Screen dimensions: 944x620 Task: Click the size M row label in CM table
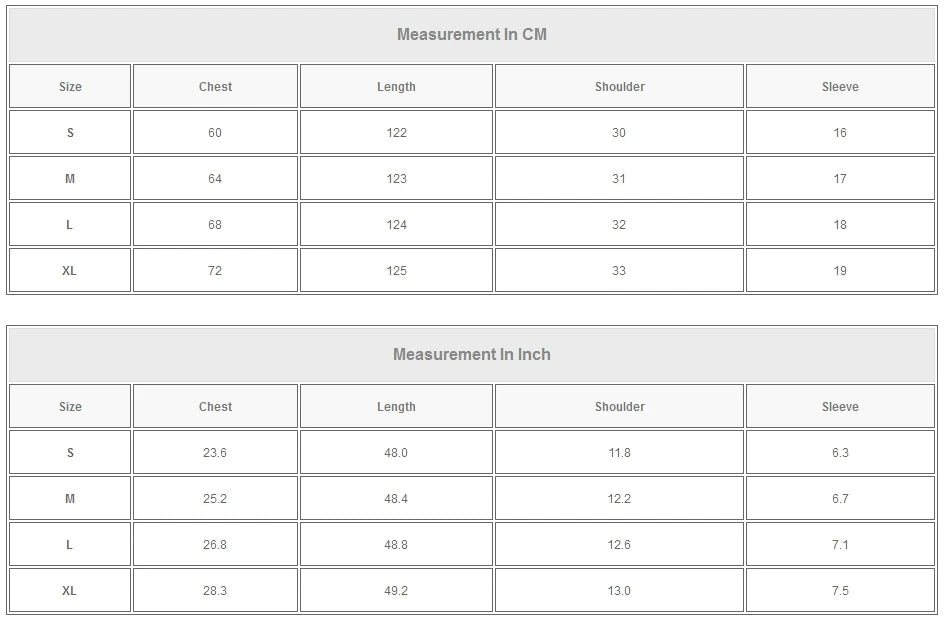pyautogui.click(x=68, y=178)
